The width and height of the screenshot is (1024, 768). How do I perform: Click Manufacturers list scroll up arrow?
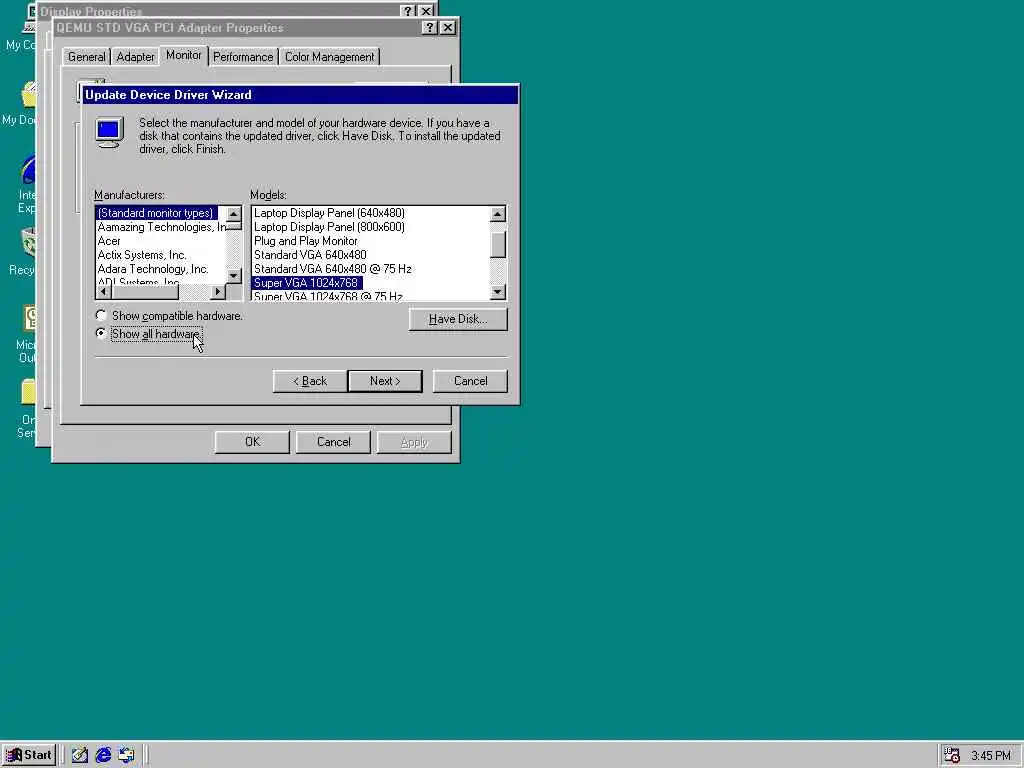point(234,214)
